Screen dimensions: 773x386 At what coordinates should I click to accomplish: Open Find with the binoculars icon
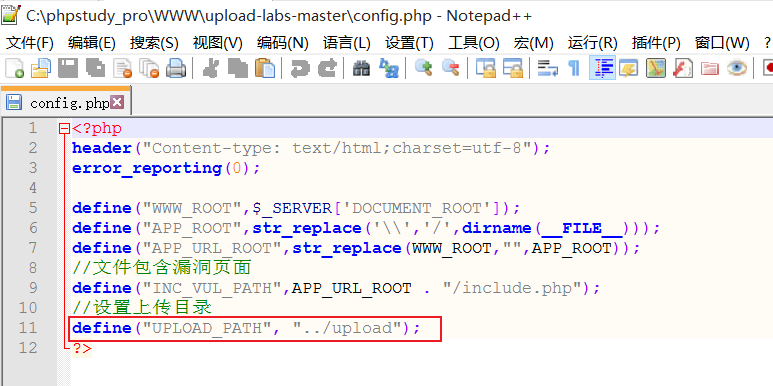(361, 68)
